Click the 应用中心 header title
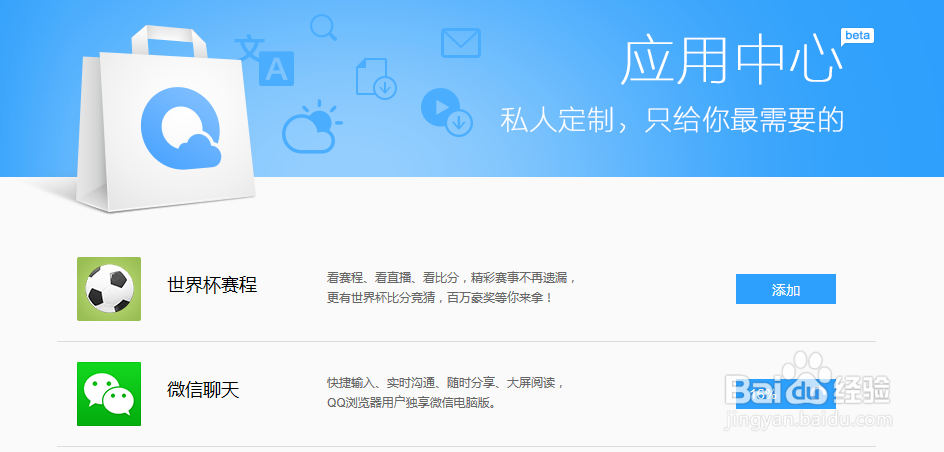 [x=730, y=62]
